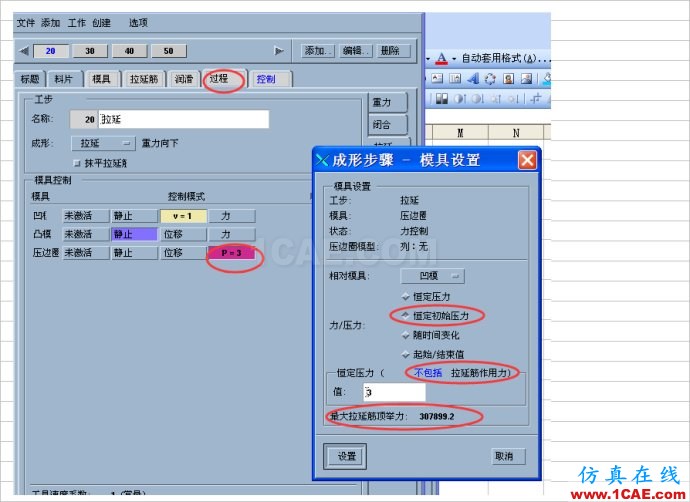Click the 重力 side button
Screen dimensions: 690x502
tap(387, 103)
